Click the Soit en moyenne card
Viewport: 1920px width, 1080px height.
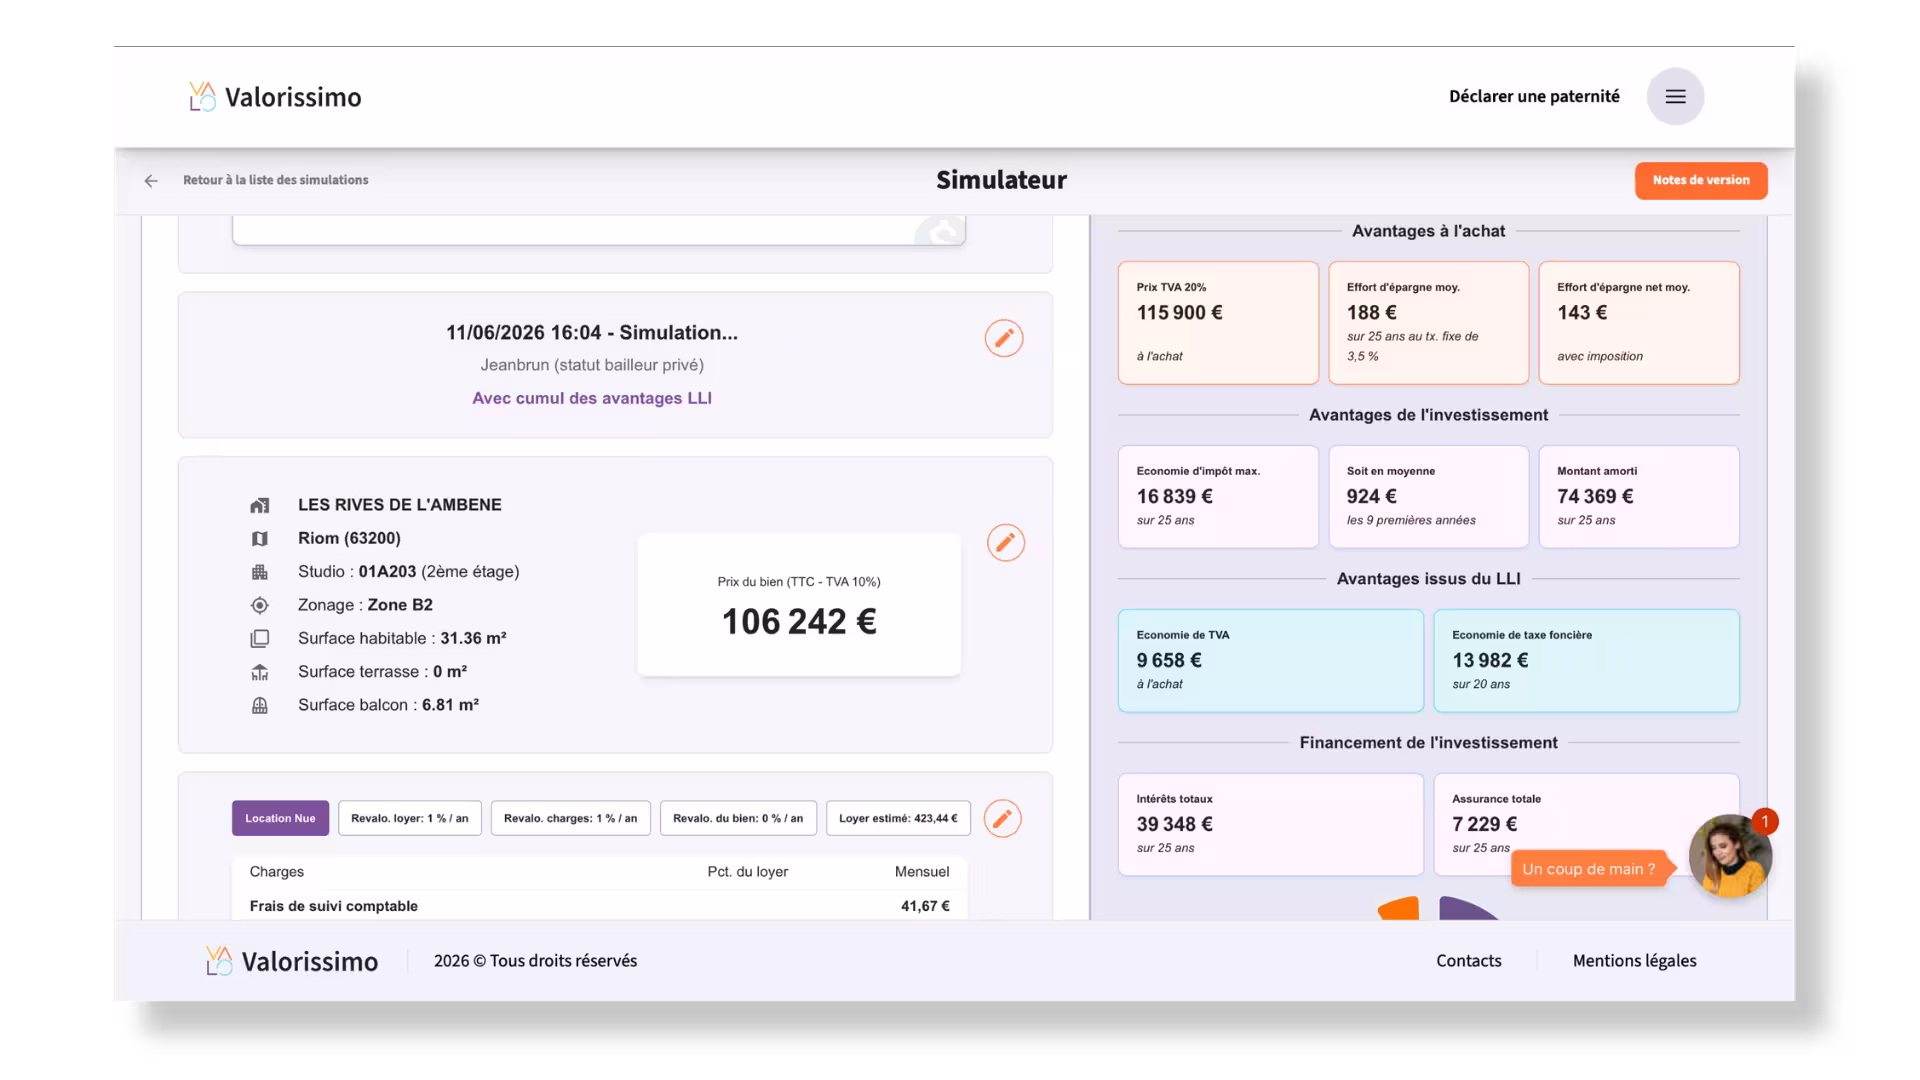click(1429, 497)
